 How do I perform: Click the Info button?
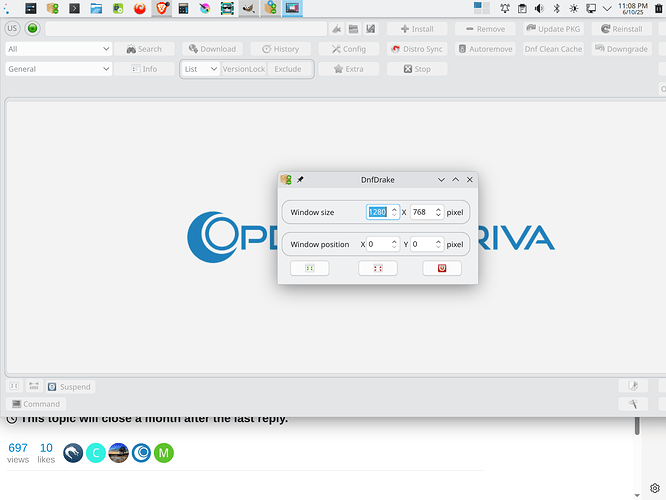tap(144, 69)
